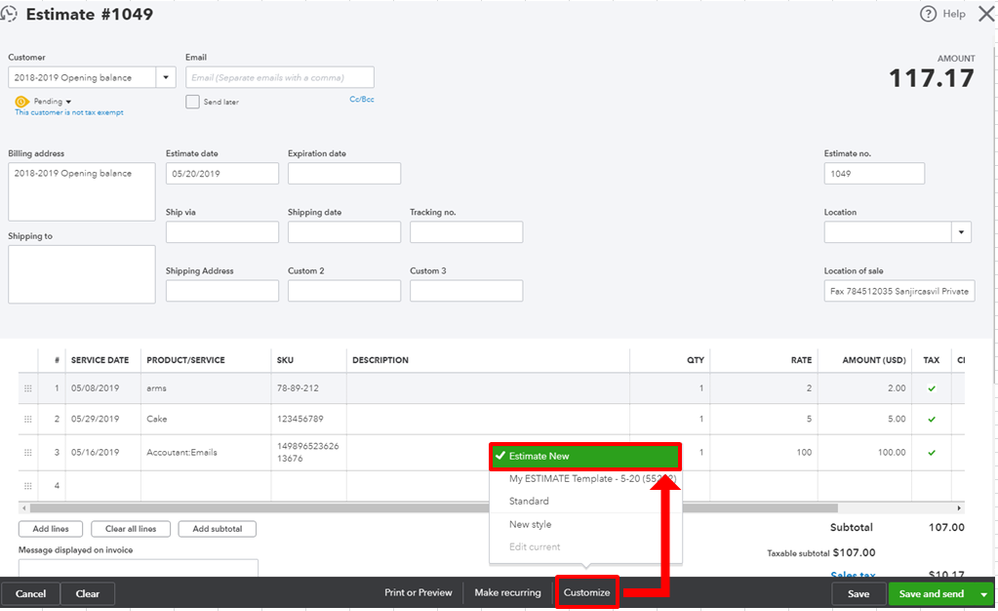Click amount cell 100.00
This screenshot has height=611, width=998.
click(866, 453)
